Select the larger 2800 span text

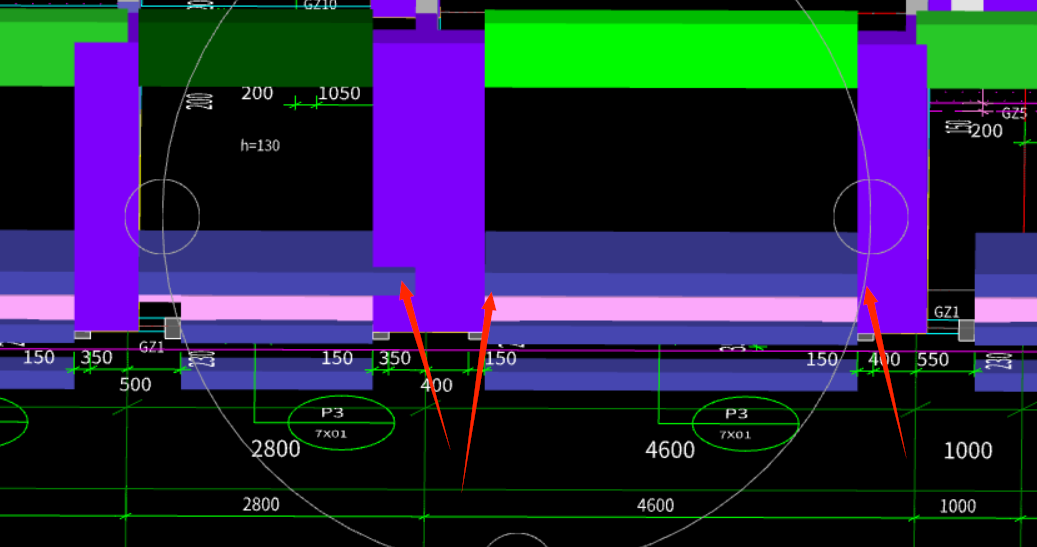tap(276, 450)
